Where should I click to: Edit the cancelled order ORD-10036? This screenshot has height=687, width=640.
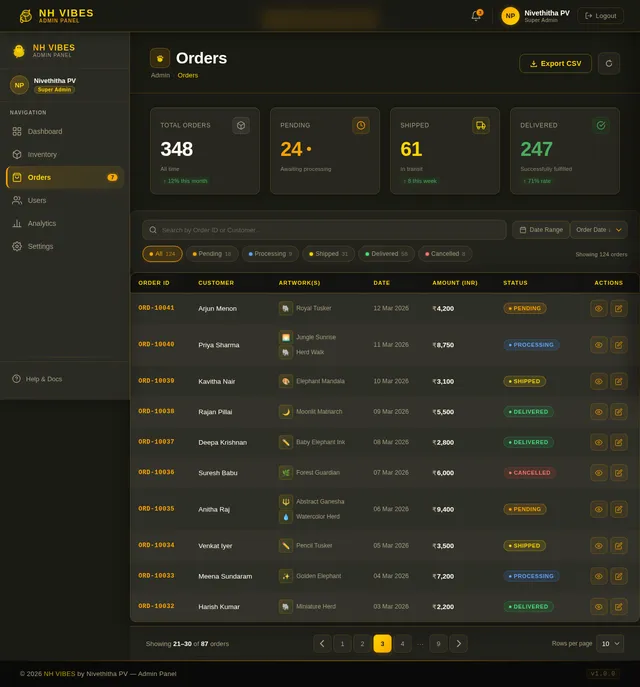(x=619, y=473)
